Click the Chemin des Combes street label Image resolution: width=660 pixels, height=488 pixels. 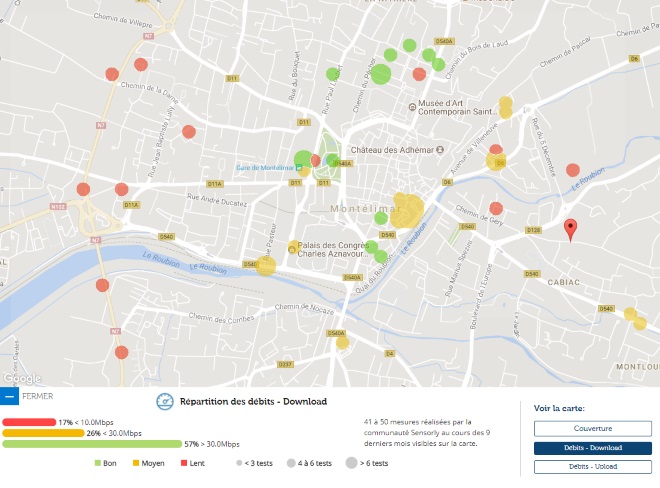coord(221,318)
